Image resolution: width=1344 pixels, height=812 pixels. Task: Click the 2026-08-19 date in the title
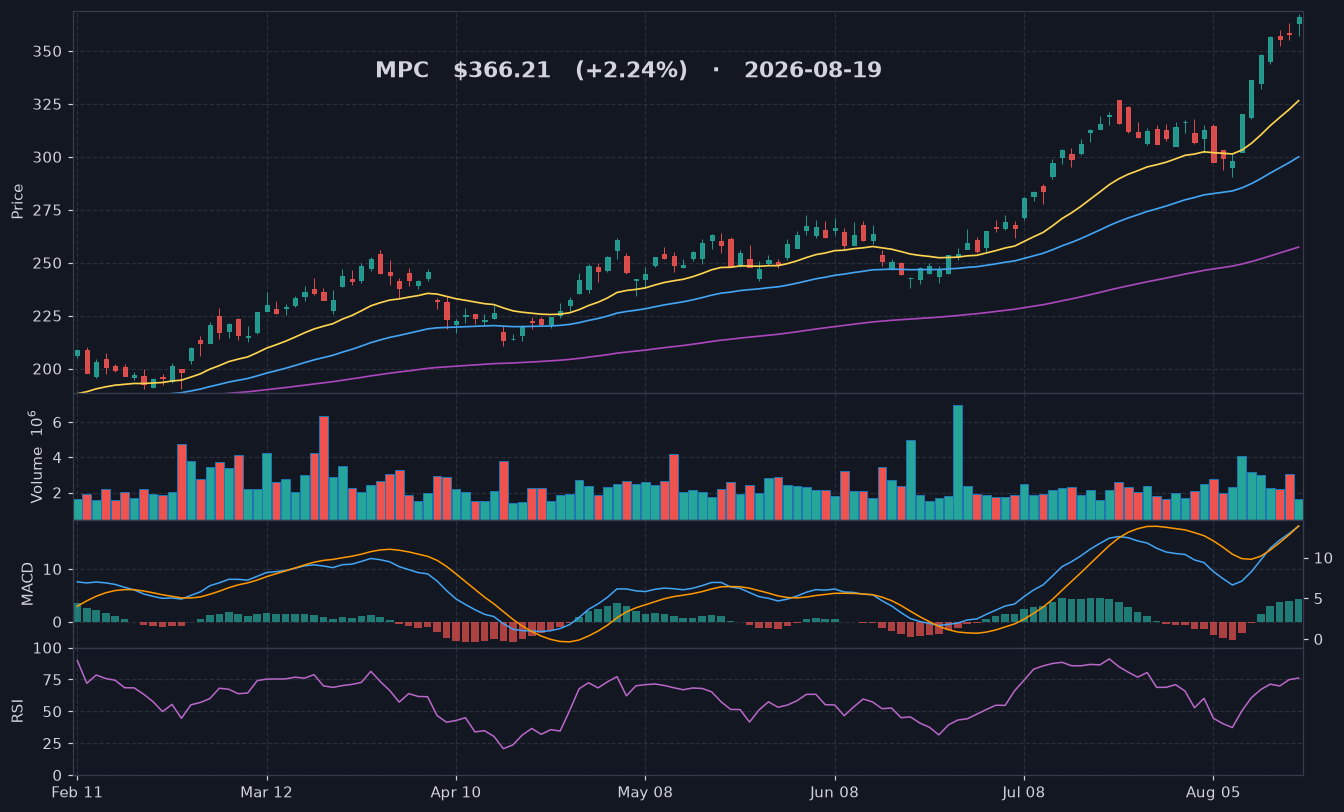[x=813, y=70]
